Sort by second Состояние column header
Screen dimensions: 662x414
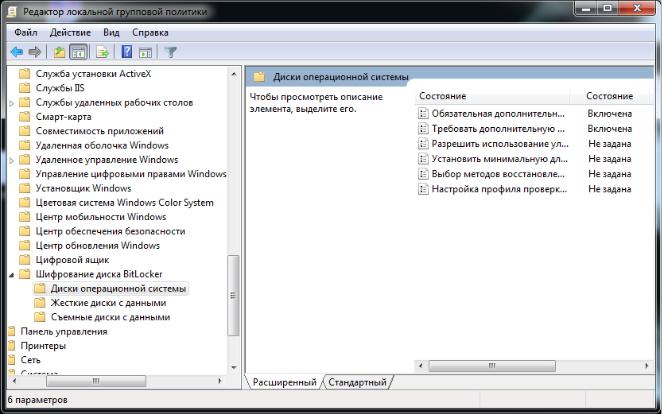(609, 96)
